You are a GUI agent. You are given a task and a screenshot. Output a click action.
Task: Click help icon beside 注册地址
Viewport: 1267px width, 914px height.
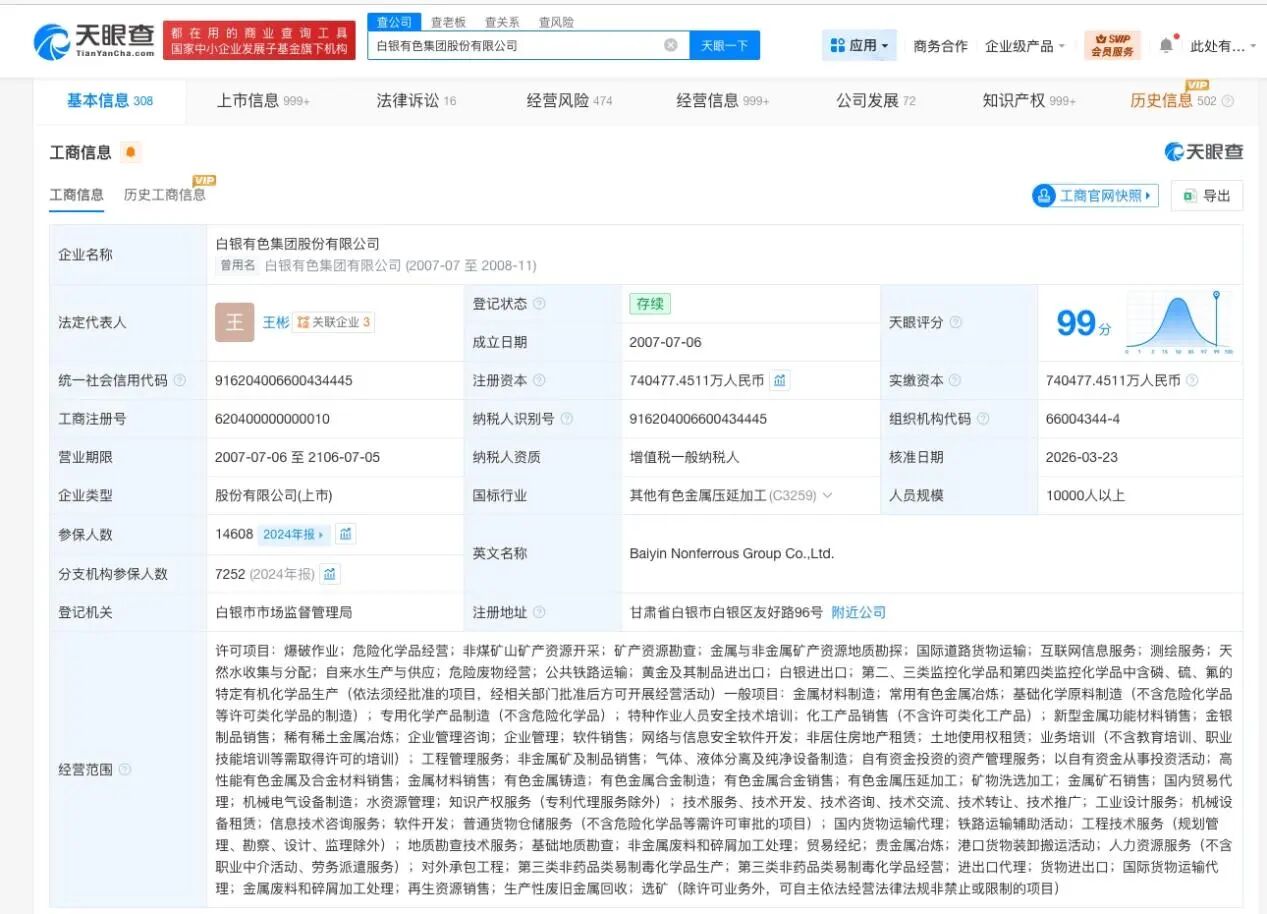pos(539,612)
